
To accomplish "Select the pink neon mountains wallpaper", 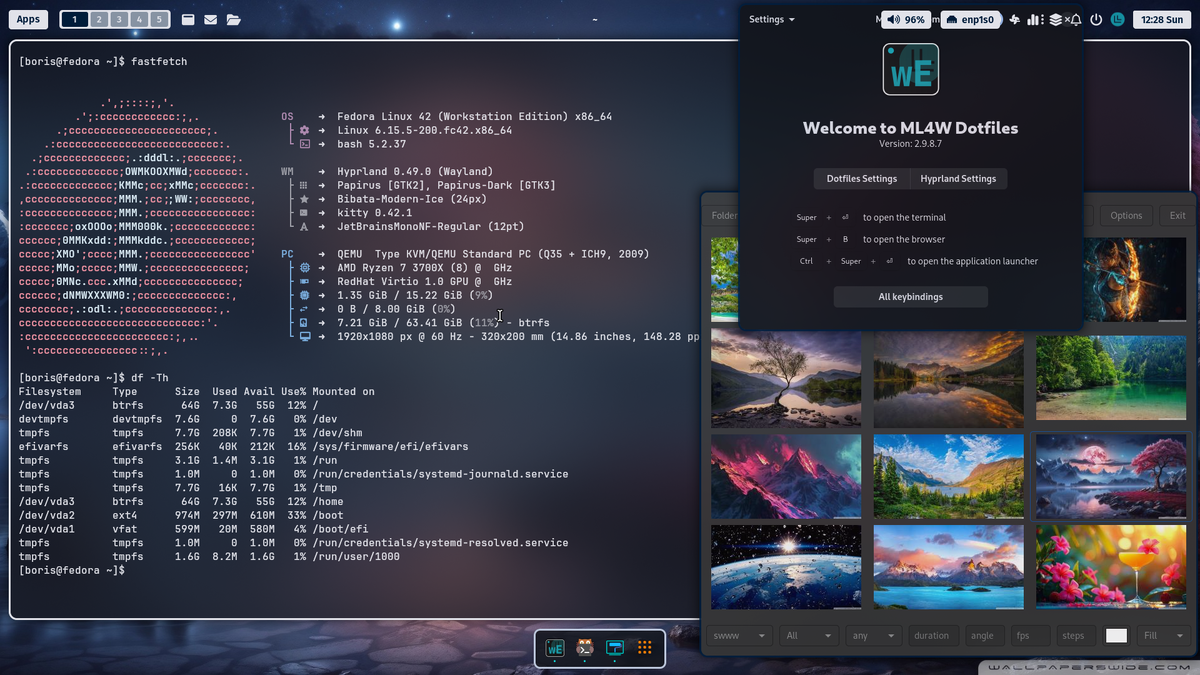I will (x=786, y=475).
